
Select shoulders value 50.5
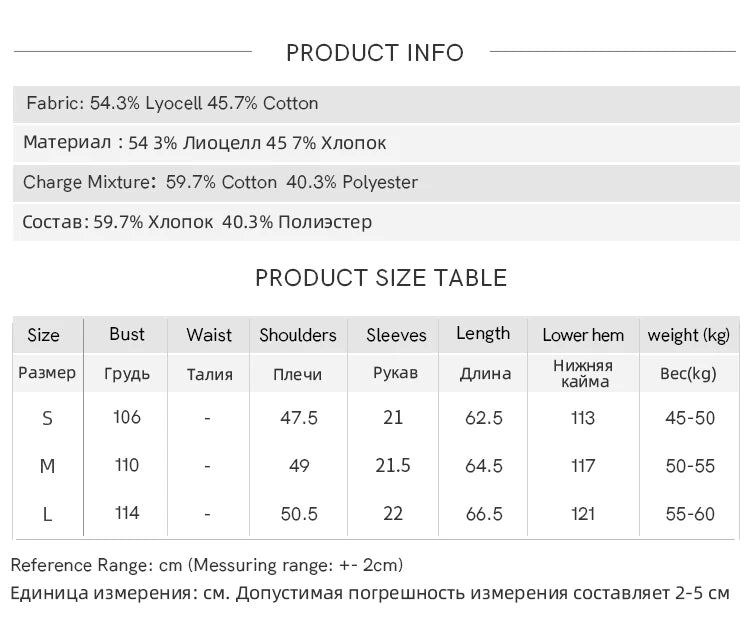(299, 514)
